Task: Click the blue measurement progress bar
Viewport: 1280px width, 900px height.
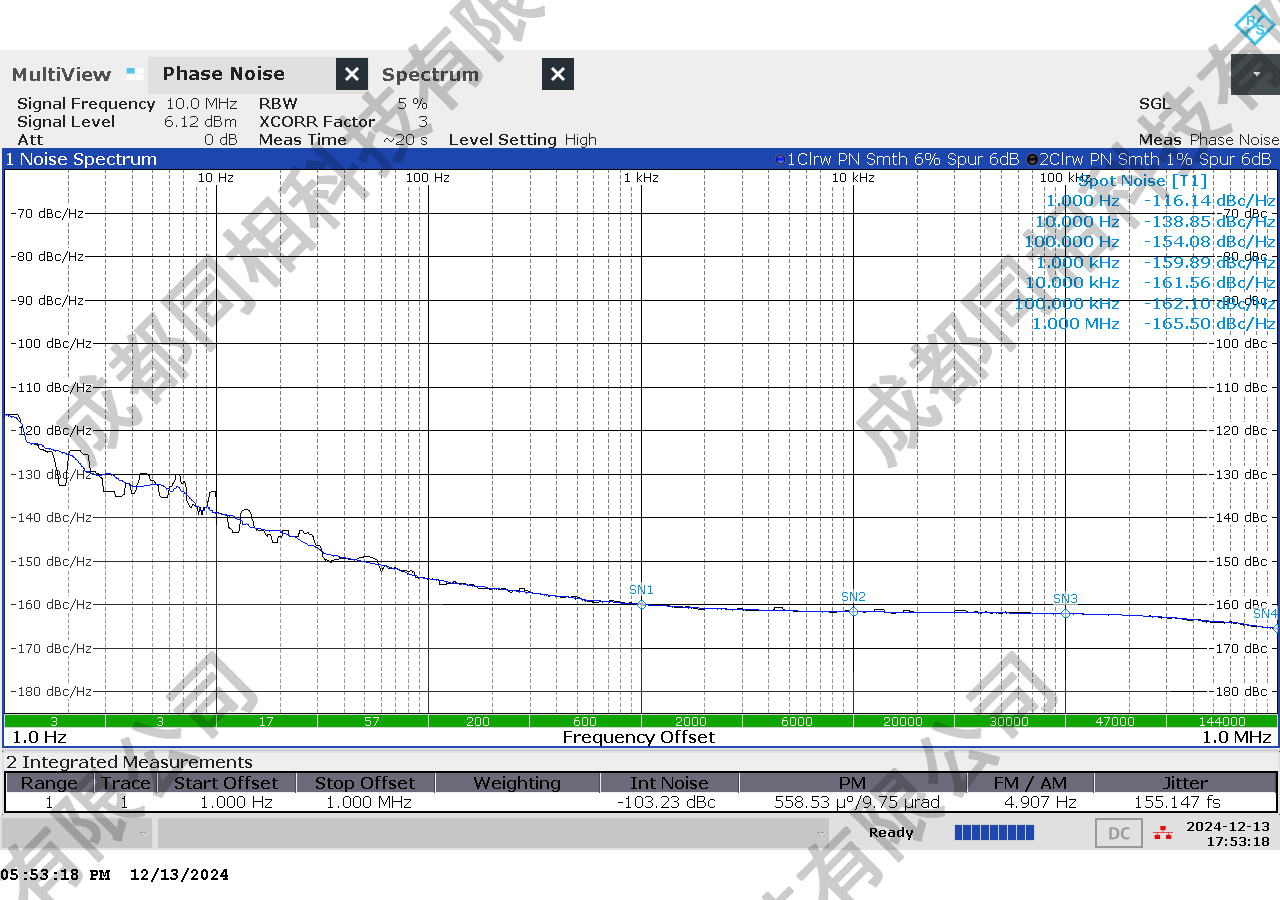Action: click(994, 833)
